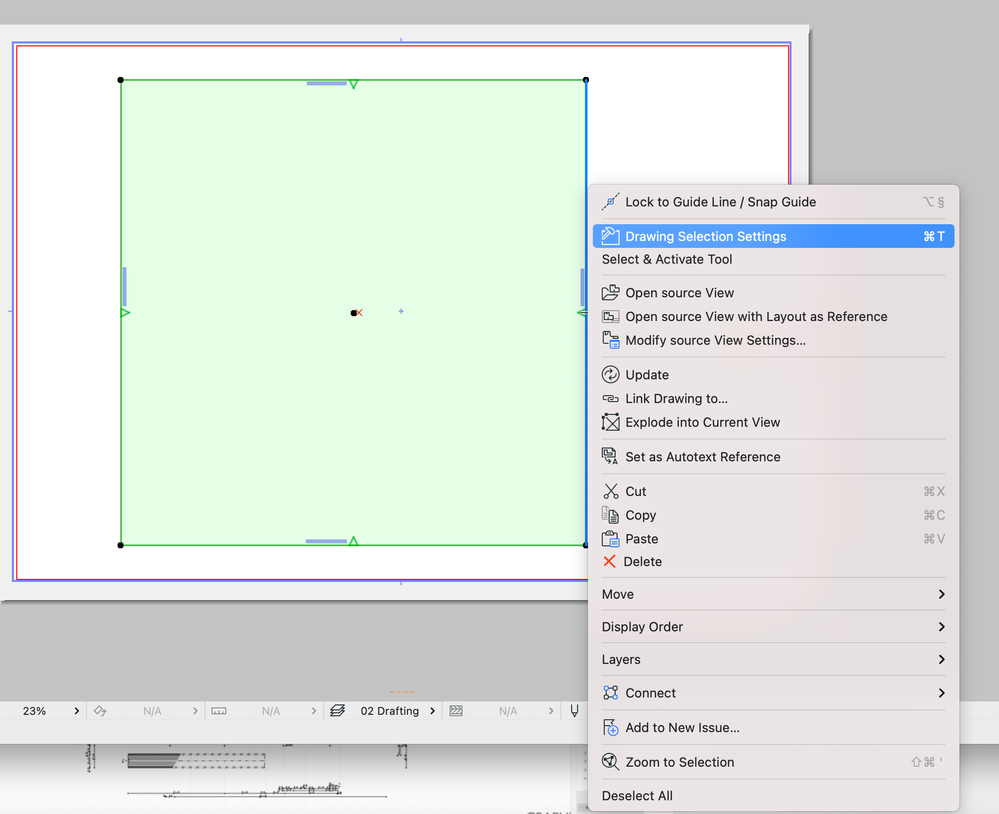Image resolution: width=999 pixels, height=814 pixels.
Task: Open Drawing Selection Settings
Action: [773, 236]
